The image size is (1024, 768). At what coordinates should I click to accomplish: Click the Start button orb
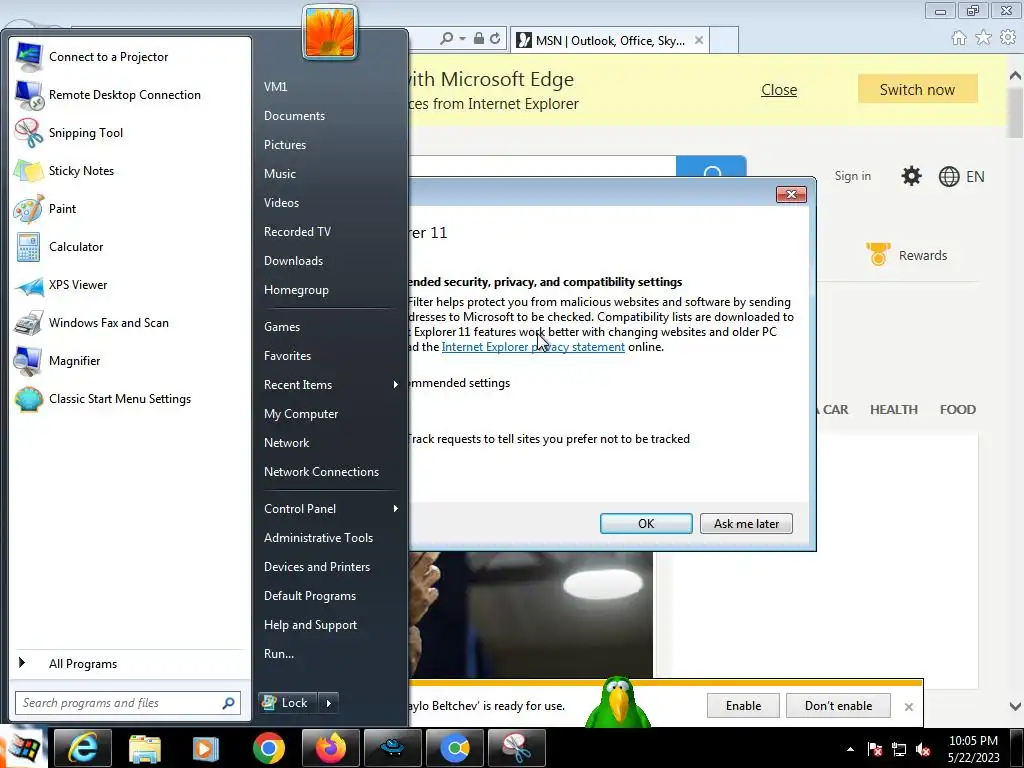coord(23,748)
